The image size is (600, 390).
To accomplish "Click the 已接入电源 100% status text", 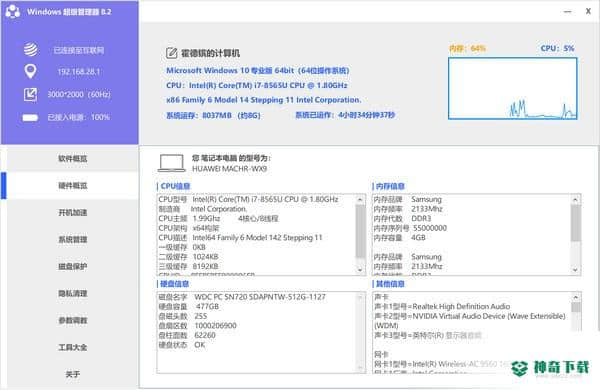I will (x=79, y=117).
